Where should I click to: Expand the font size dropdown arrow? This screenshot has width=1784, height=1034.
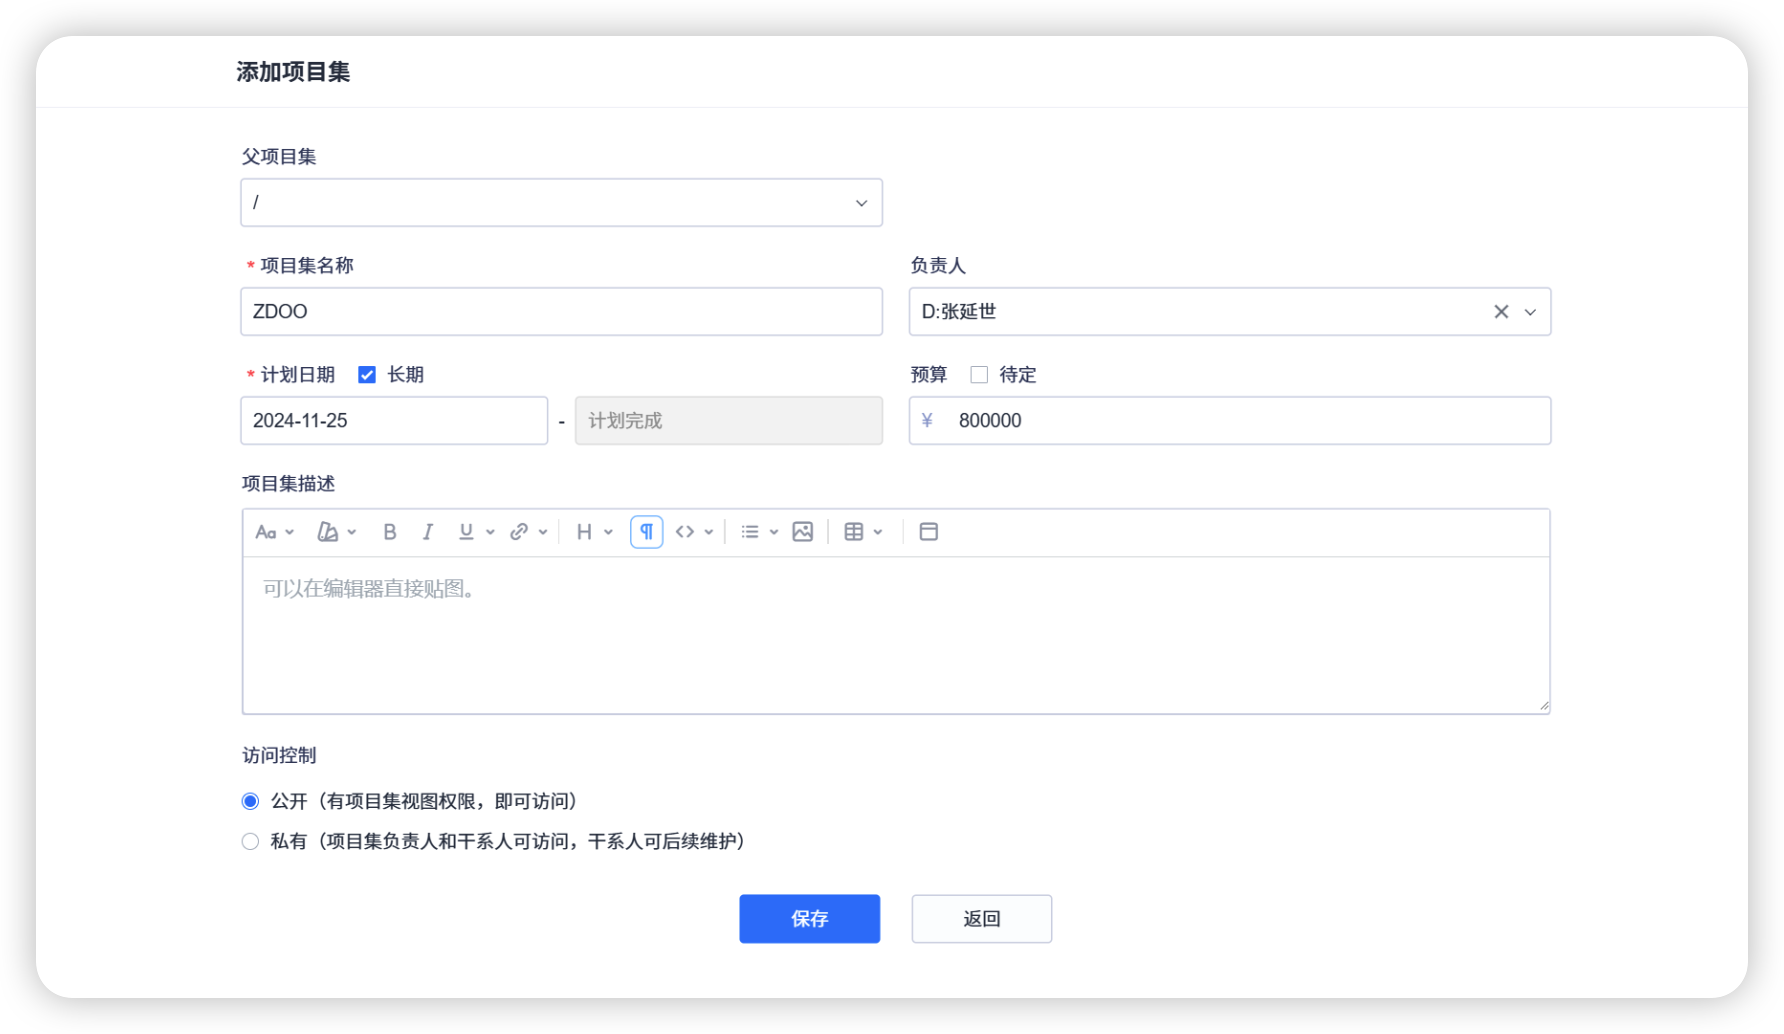290,532
